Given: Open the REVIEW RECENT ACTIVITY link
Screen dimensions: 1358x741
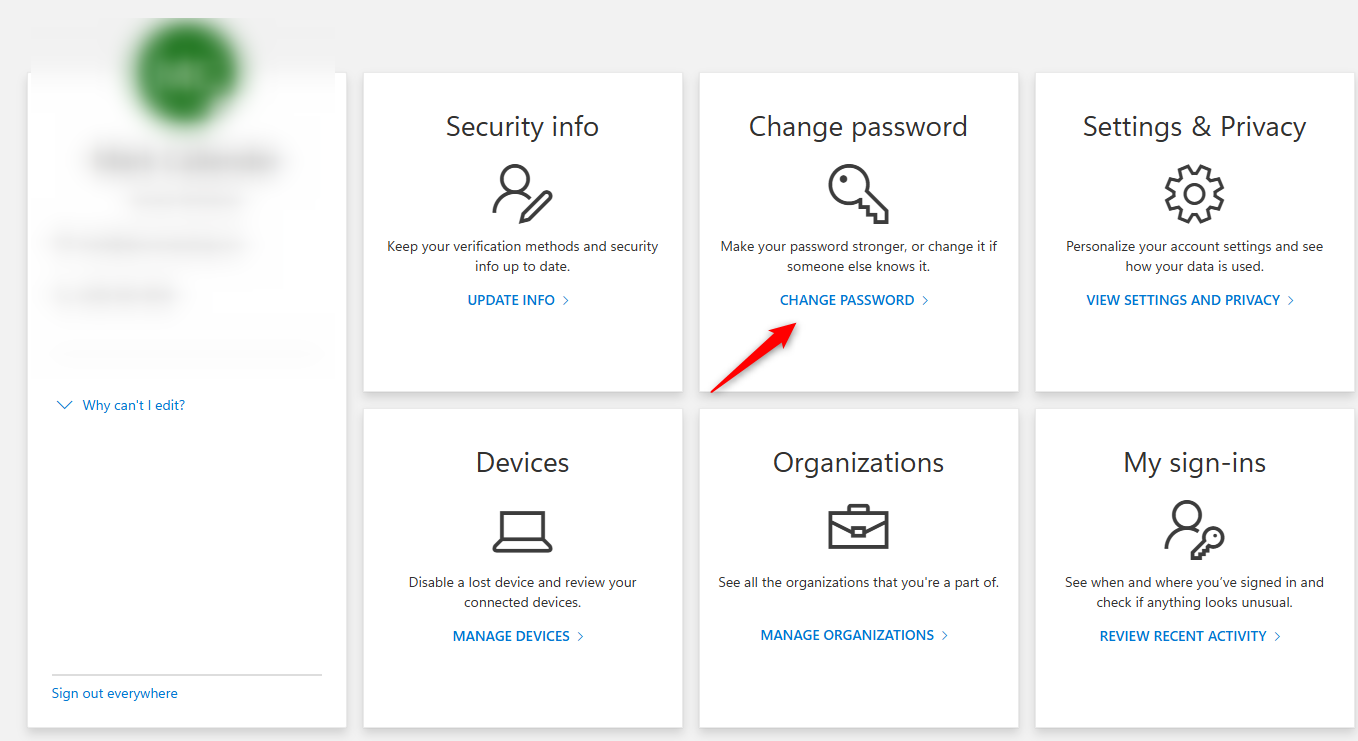Looking at the screenshot, I should pyautogui.click(x=1183, y=636).
